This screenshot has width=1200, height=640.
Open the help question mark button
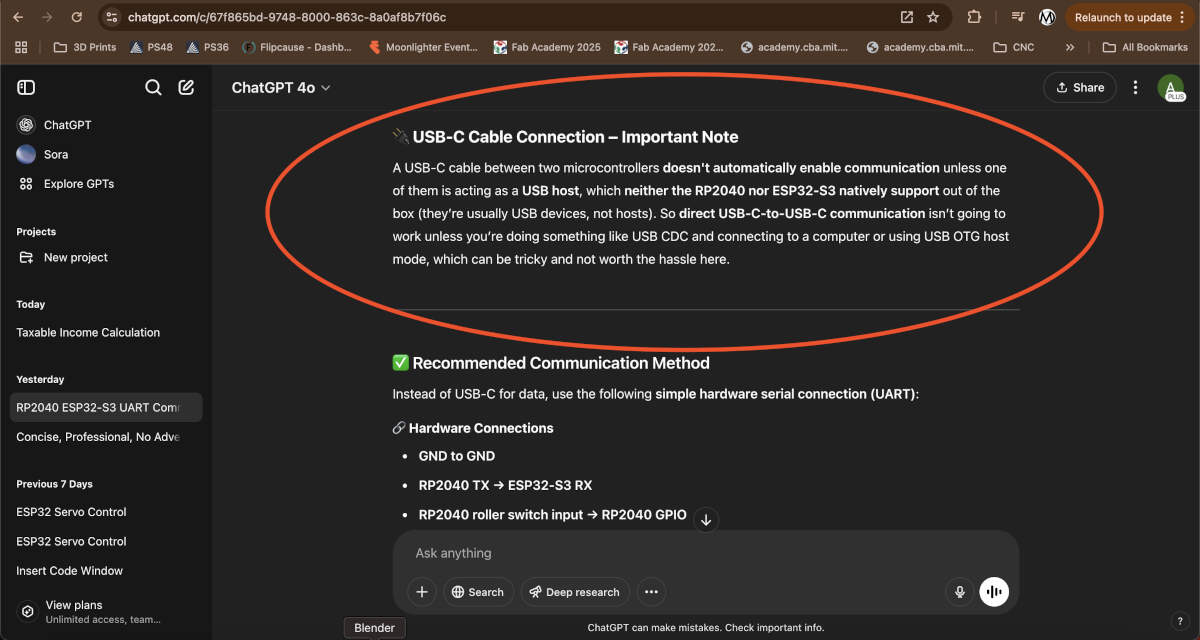1179,621
